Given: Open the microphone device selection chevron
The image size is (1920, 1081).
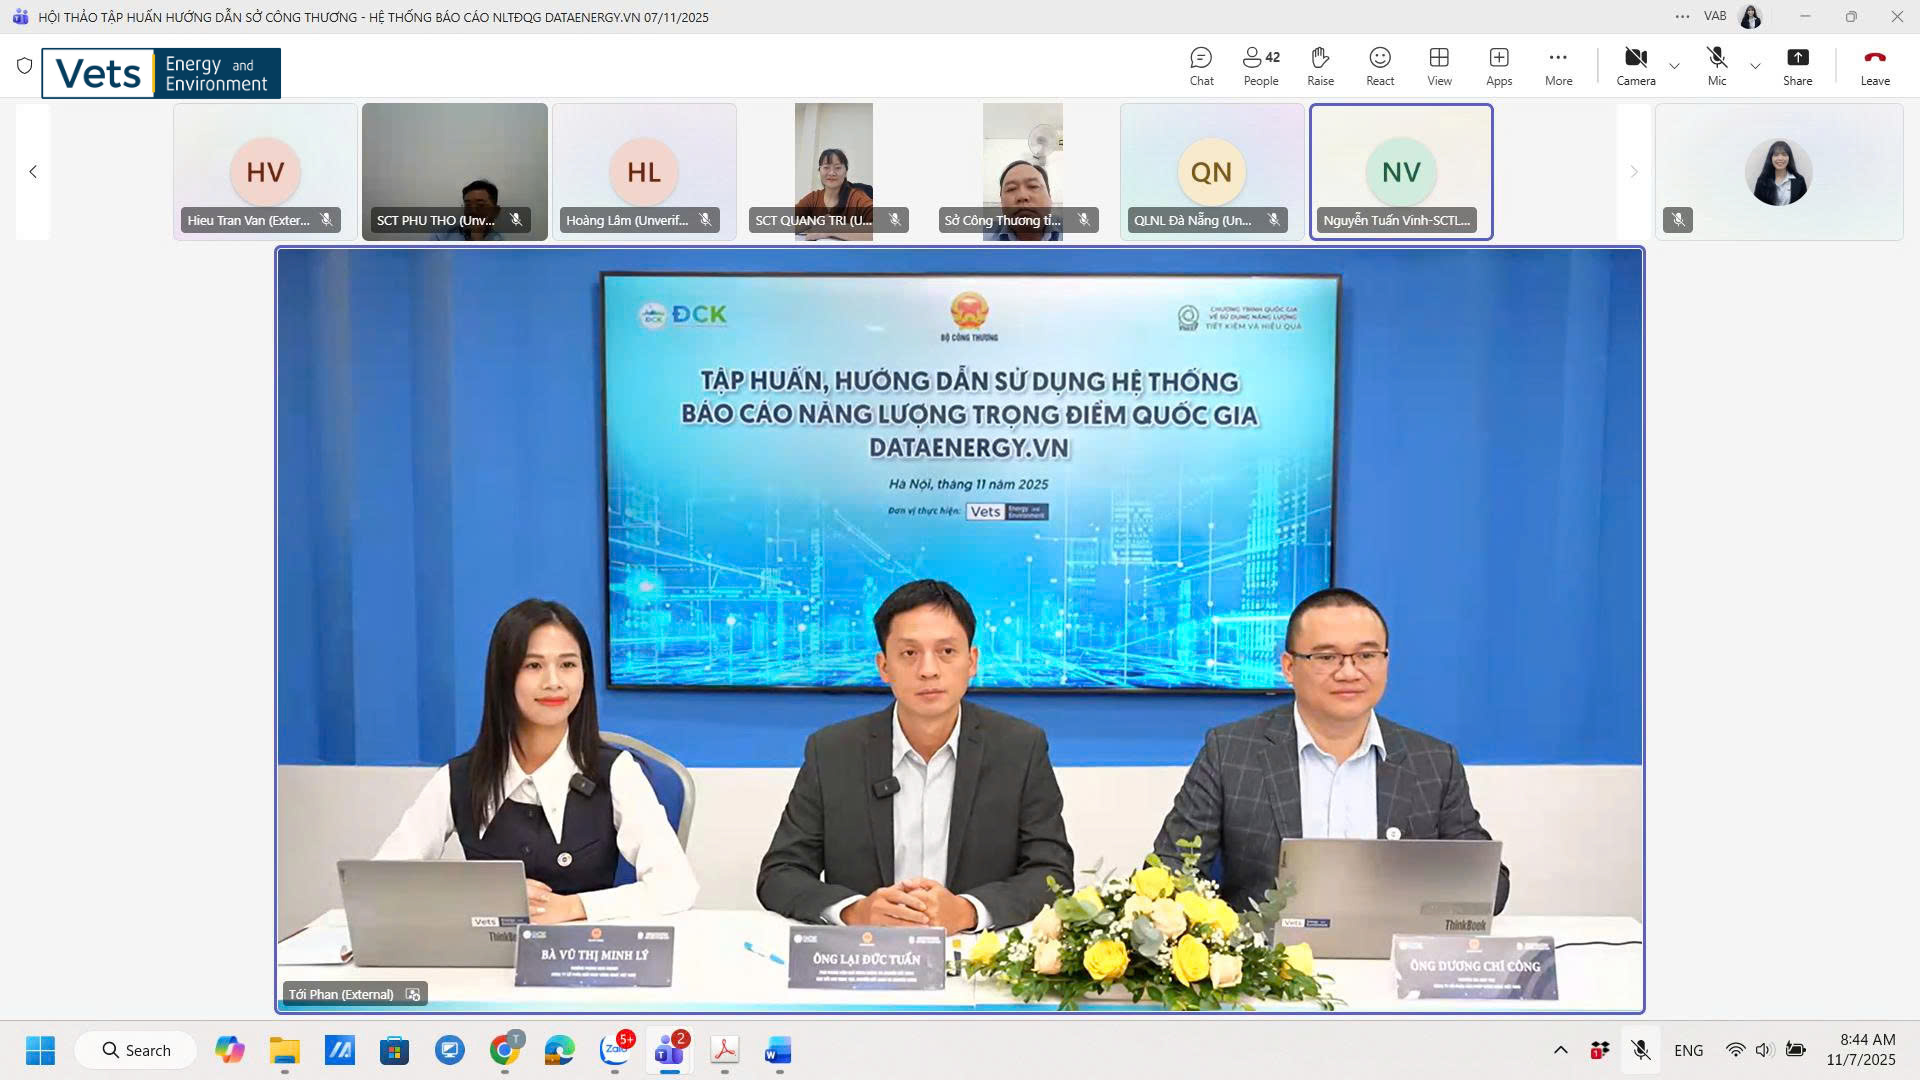Looking at the screenshot, I should click(1754, 66).
